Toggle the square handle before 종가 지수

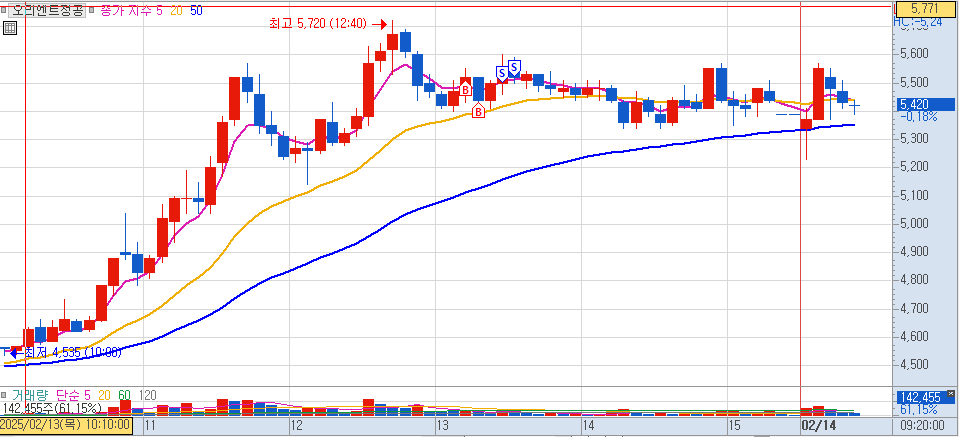click(92, 10)
